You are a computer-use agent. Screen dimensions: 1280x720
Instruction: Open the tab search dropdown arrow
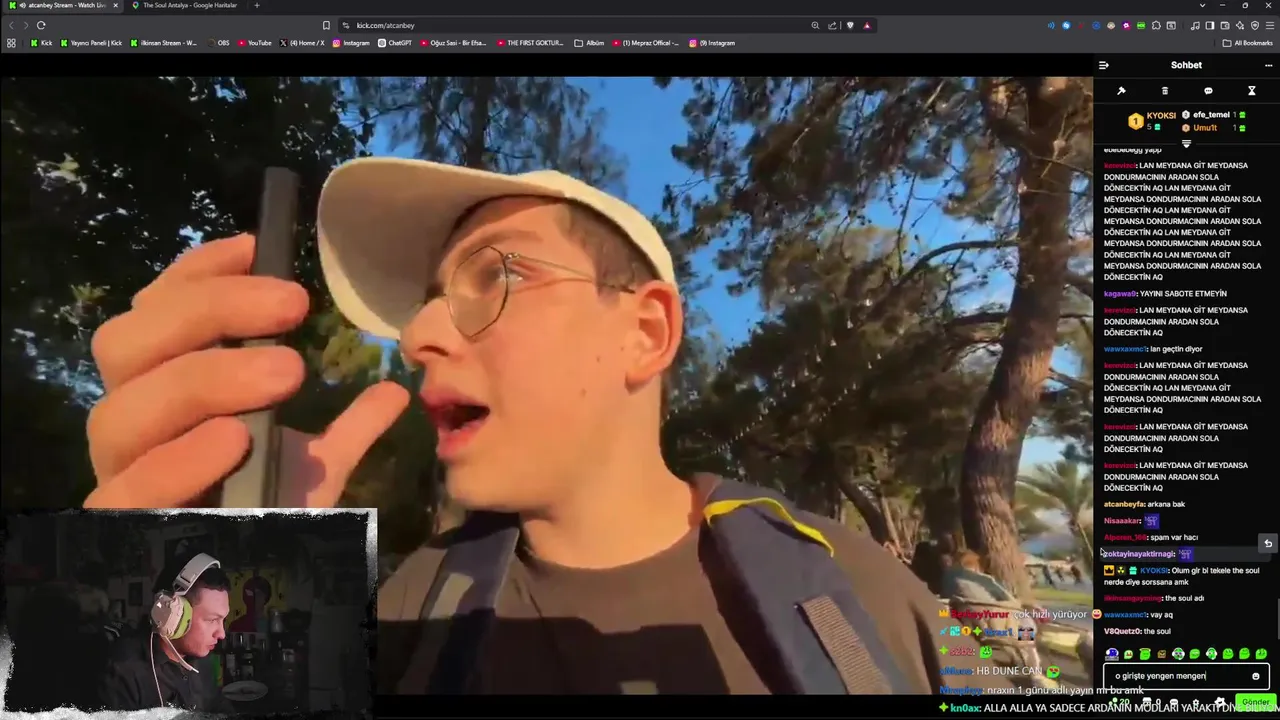coord(1202,5)
